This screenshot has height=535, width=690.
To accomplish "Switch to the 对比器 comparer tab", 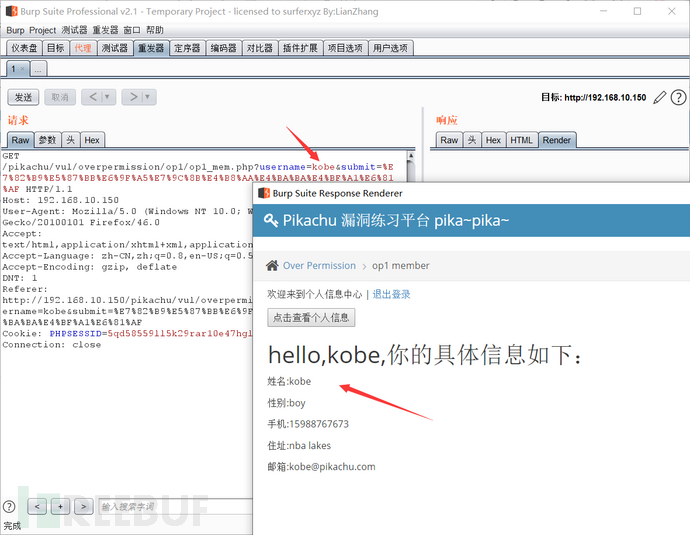I will pos(260,48).
